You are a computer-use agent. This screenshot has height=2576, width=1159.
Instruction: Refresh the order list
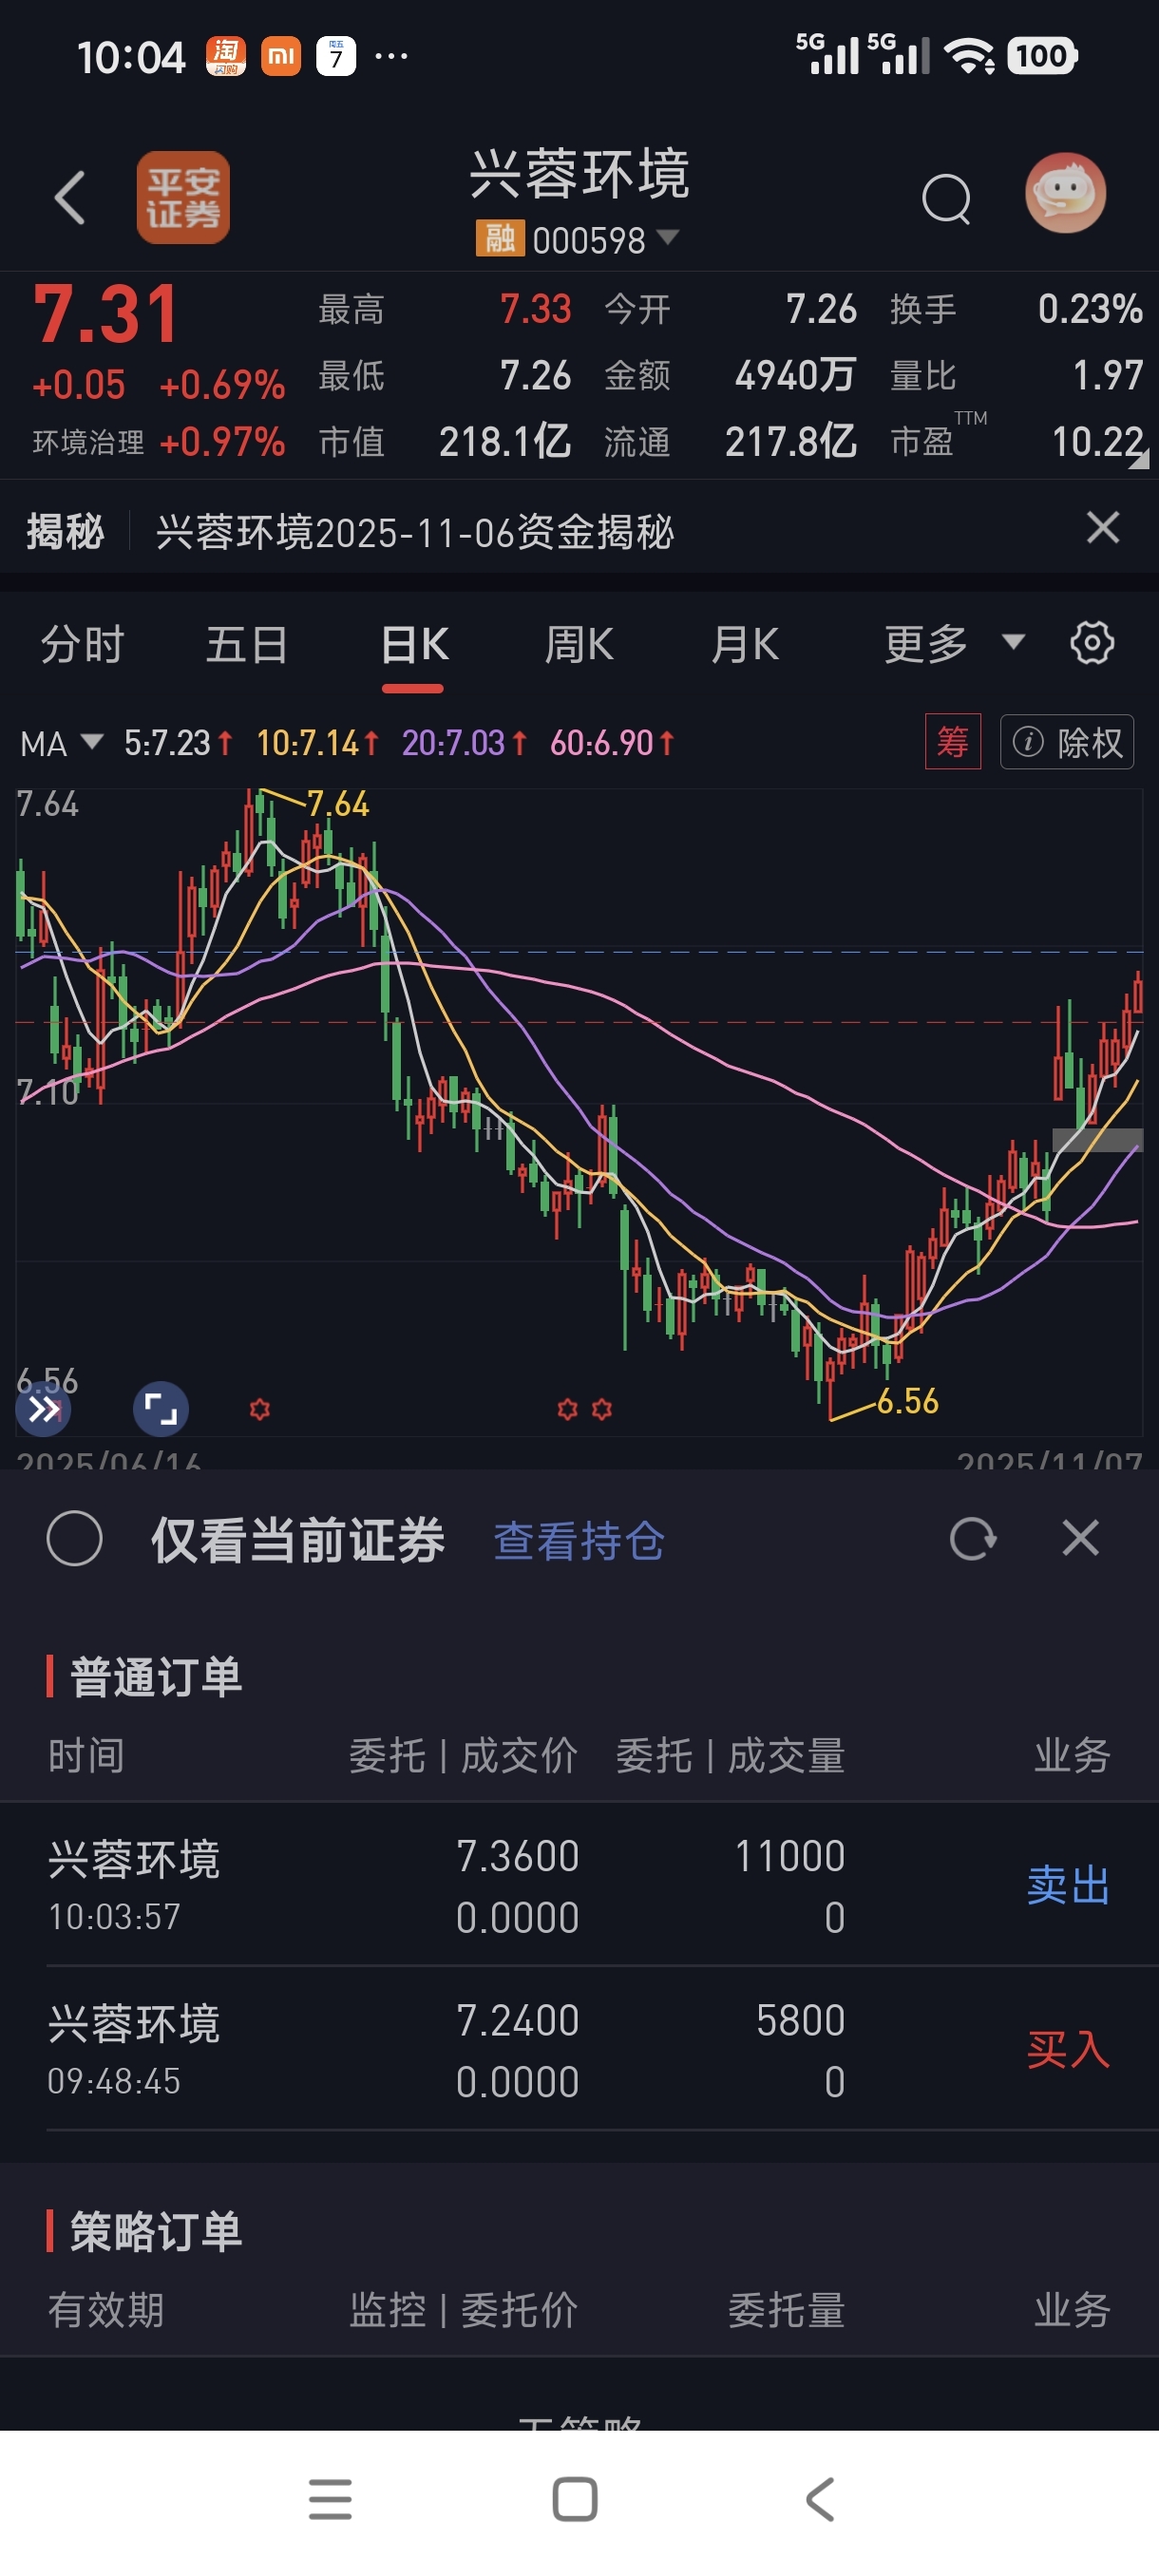pos(972,1538)
